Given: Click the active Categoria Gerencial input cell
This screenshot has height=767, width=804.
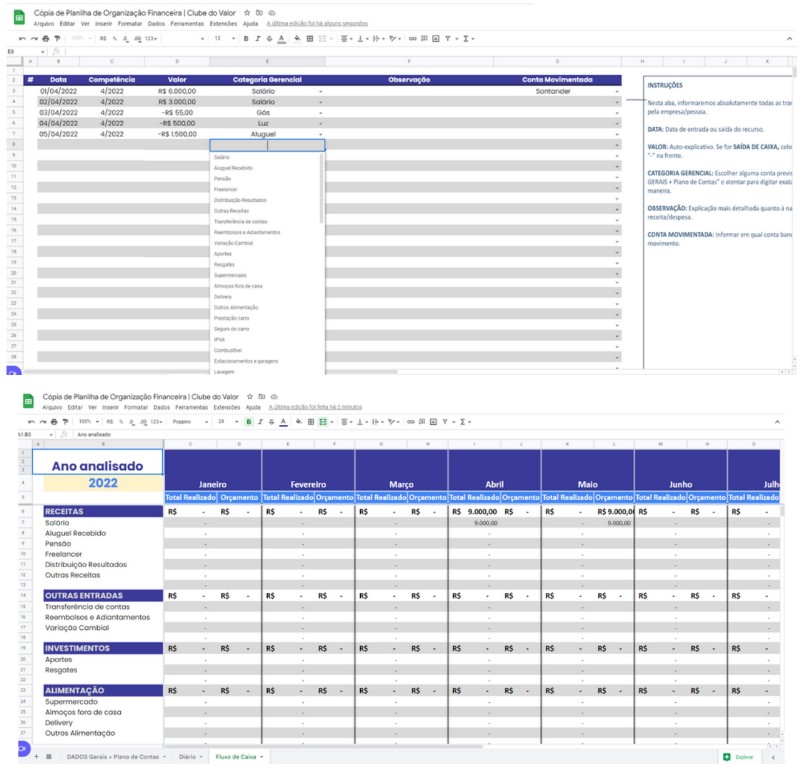Looking at the screenshot, I should click(x=267, y=145).
